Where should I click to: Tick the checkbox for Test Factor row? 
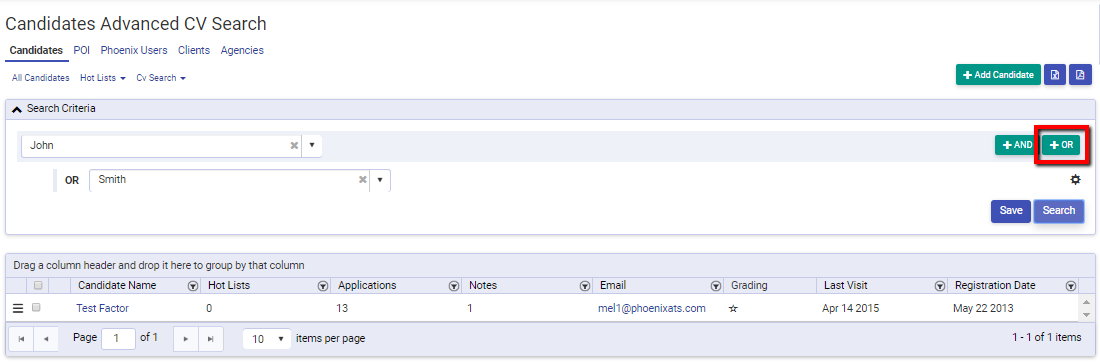pos(36,307)
